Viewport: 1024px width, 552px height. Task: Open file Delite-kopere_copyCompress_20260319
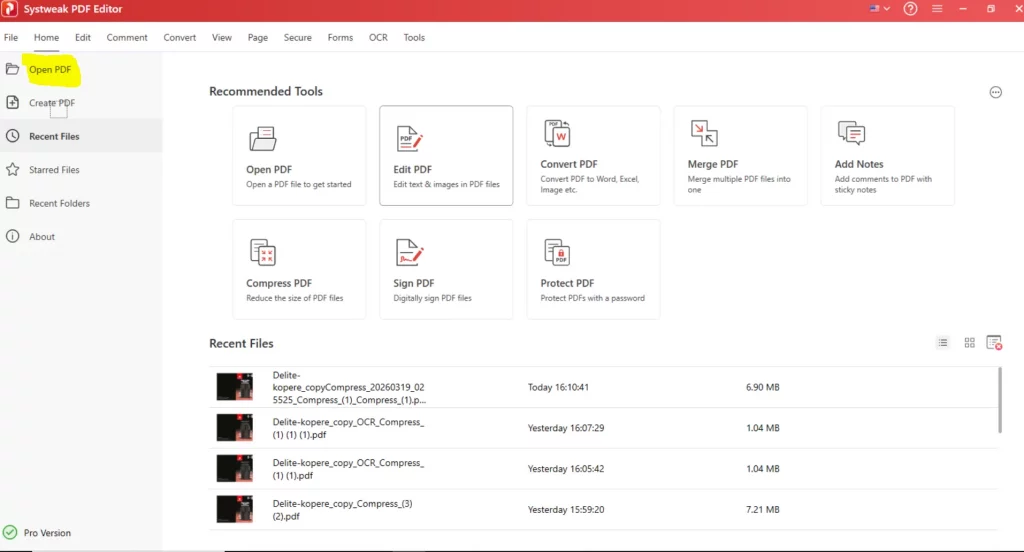tap(349, 387)
